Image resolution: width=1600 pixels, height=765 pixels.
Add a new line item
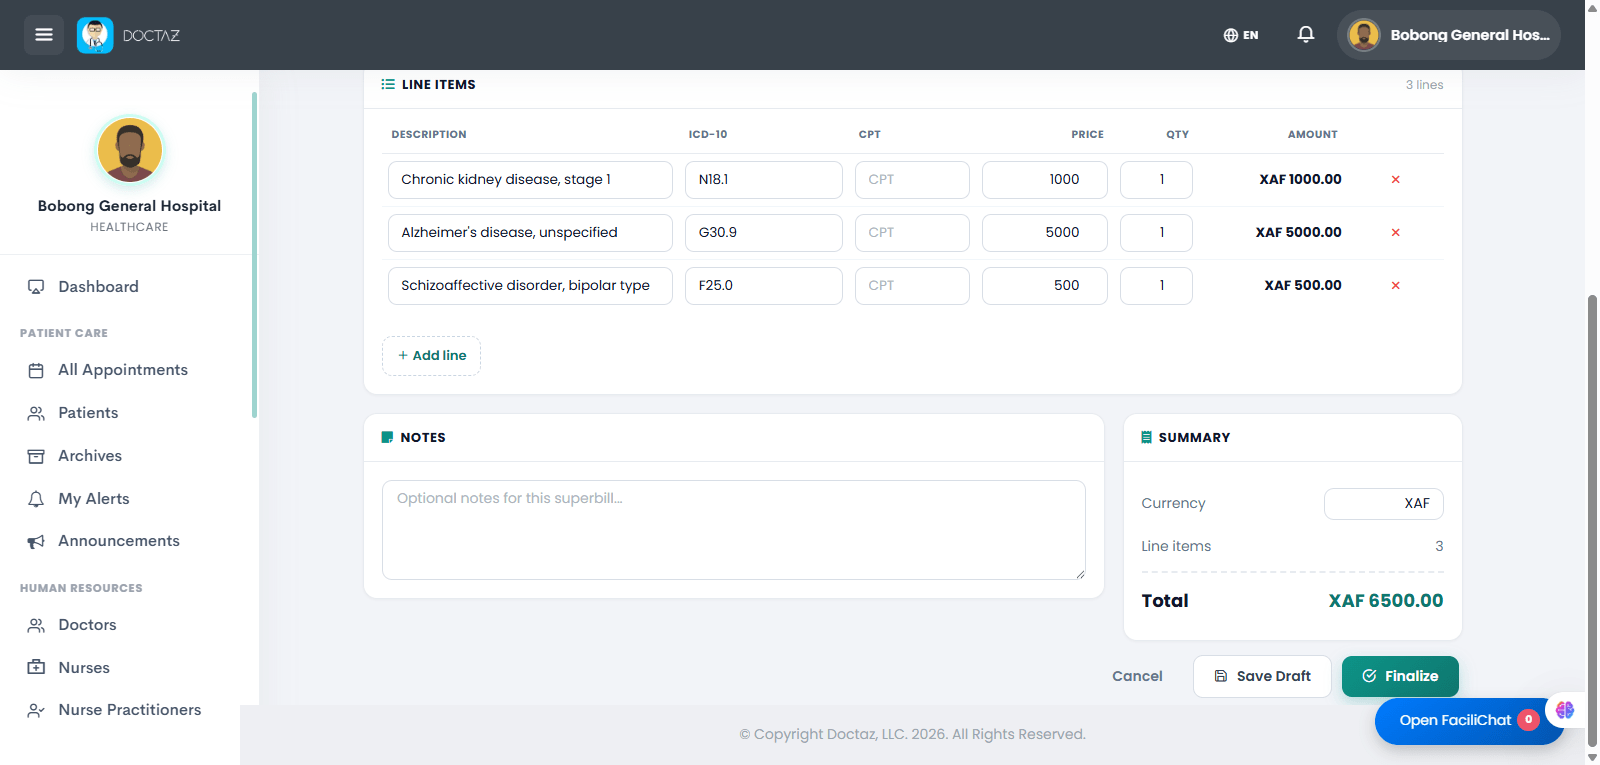(x=432, y=356)
